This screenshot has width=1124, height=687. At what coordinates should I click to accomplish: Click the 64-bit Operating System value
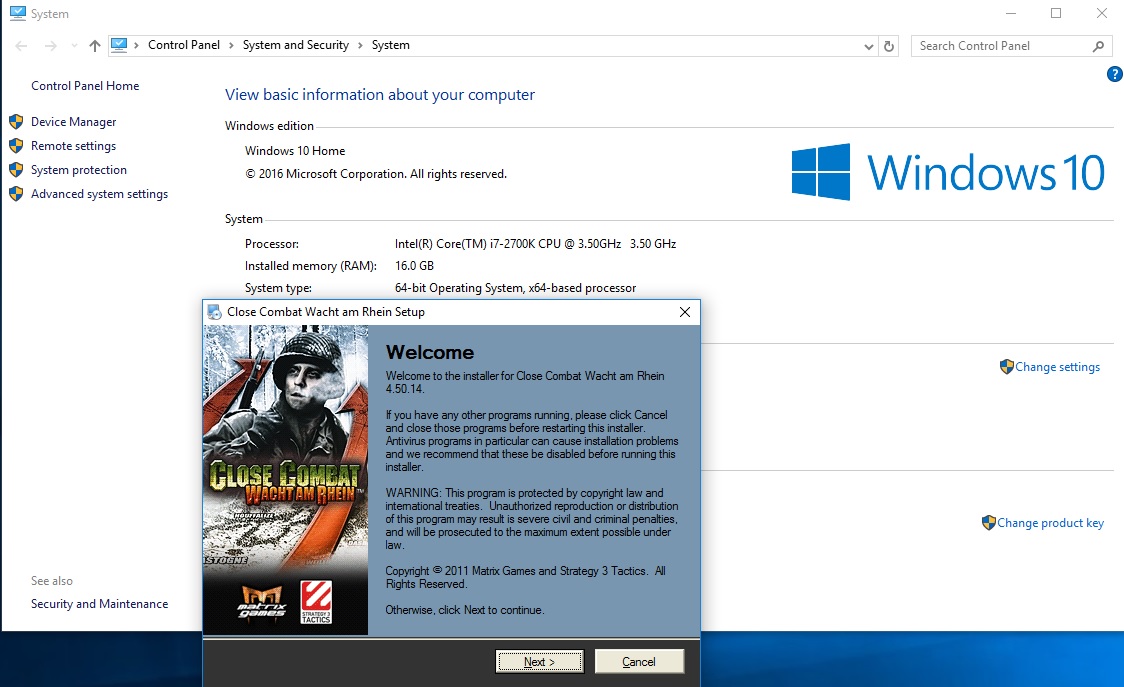515,288
